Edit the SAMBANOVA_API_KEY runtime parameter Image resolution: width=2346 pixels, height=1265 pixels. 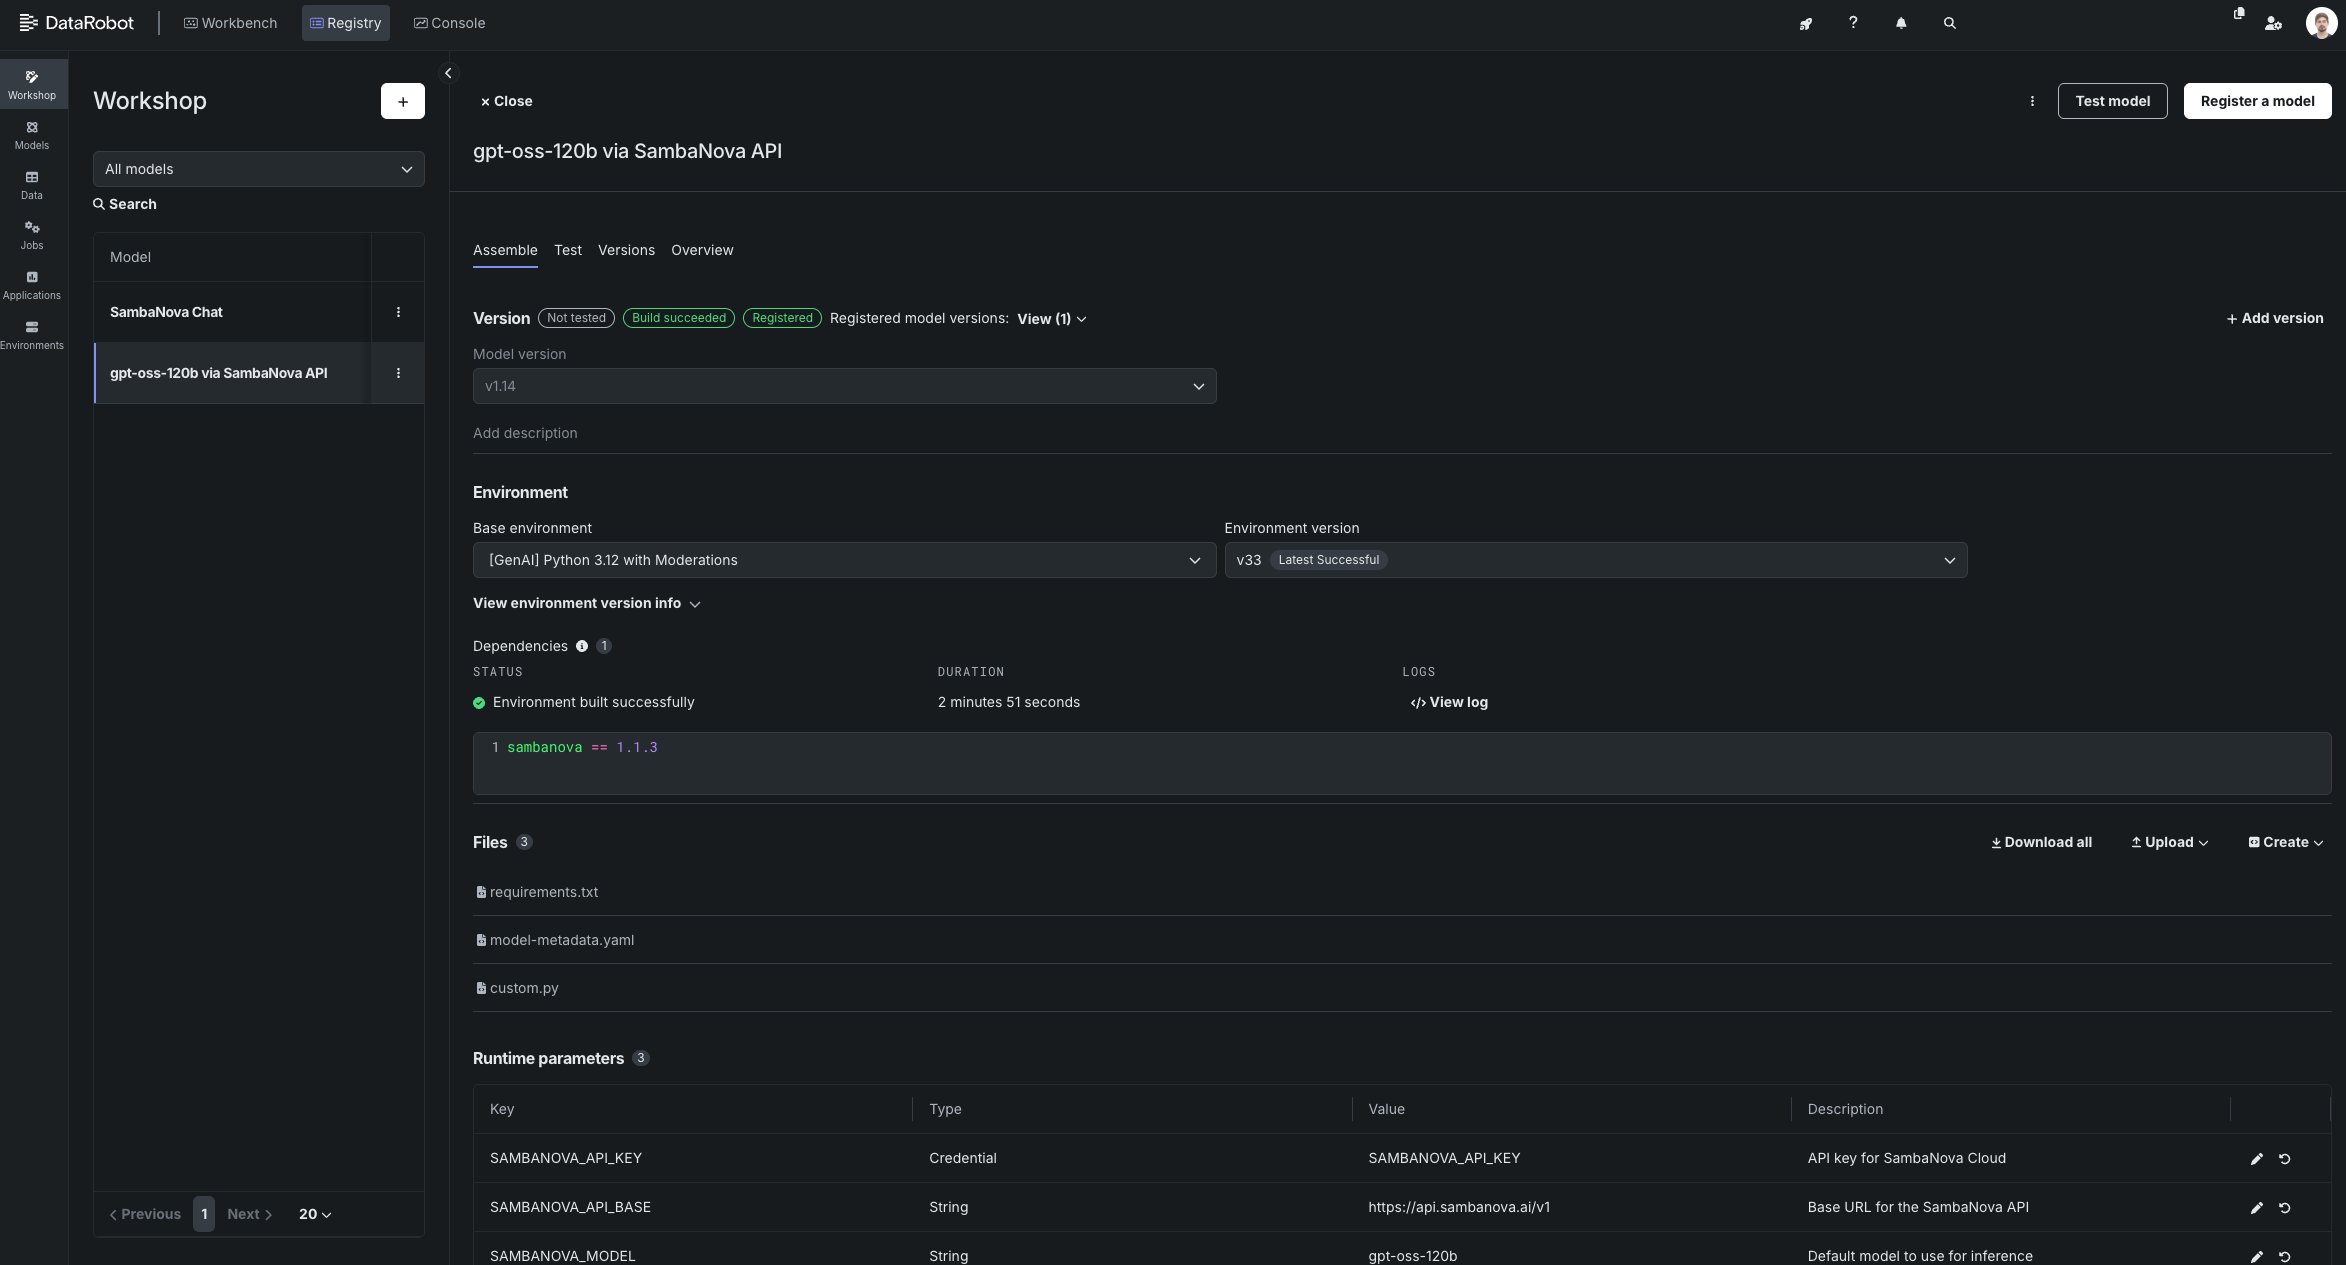pyautogui.click(x=2257, y=1158)
